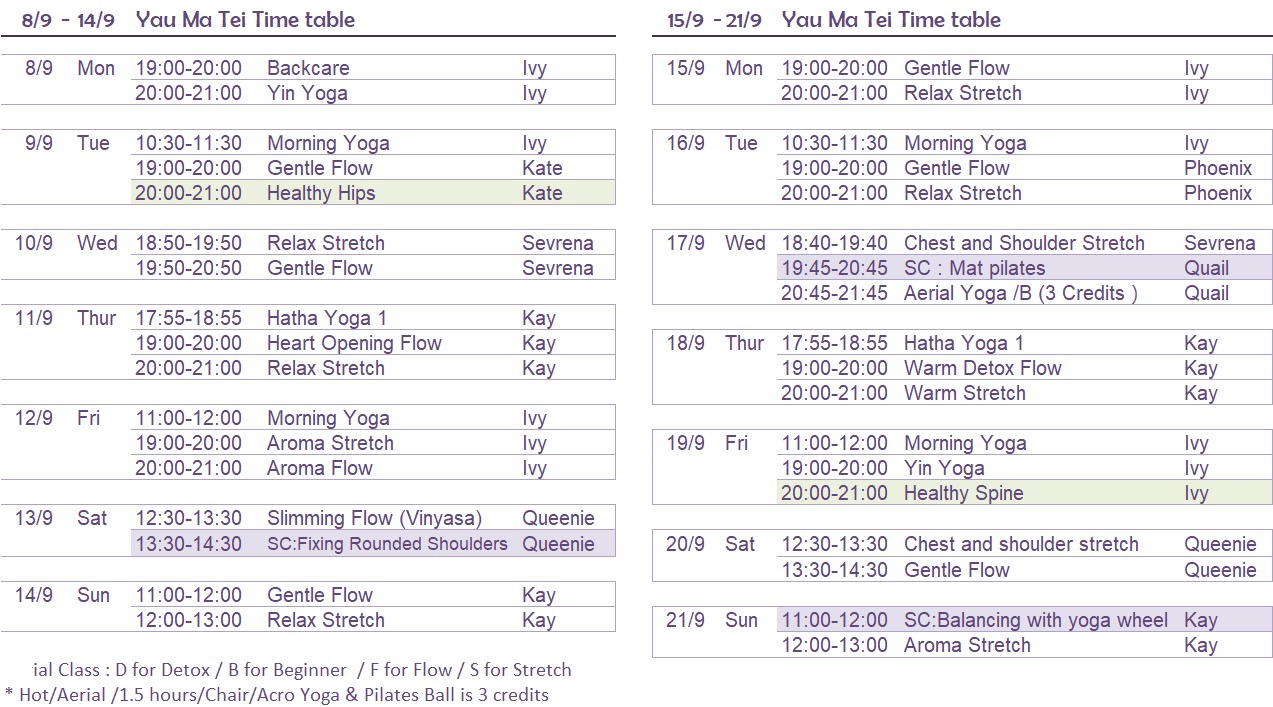Click the Warm Stretch class on 18/9
Viewport: 1273px width, 707px height.
(964, 393)
